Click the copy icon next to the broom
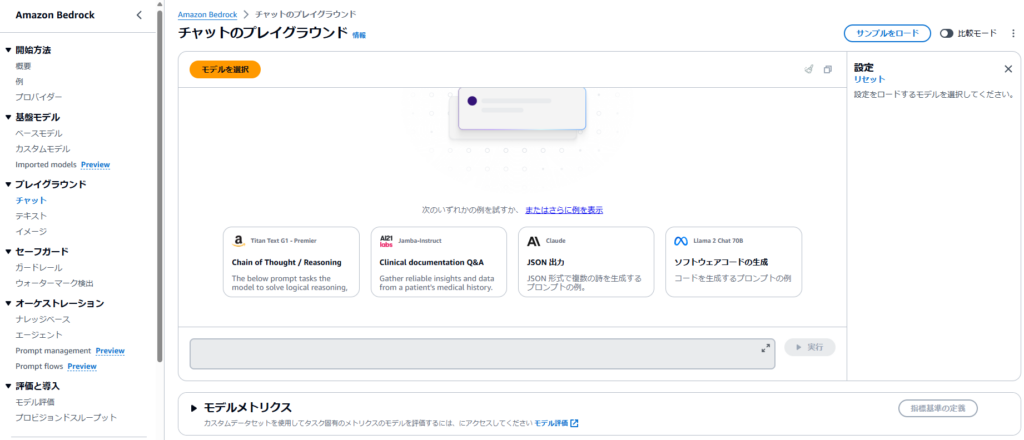This screenshot has height=440, width=1024. pos(827,70)
